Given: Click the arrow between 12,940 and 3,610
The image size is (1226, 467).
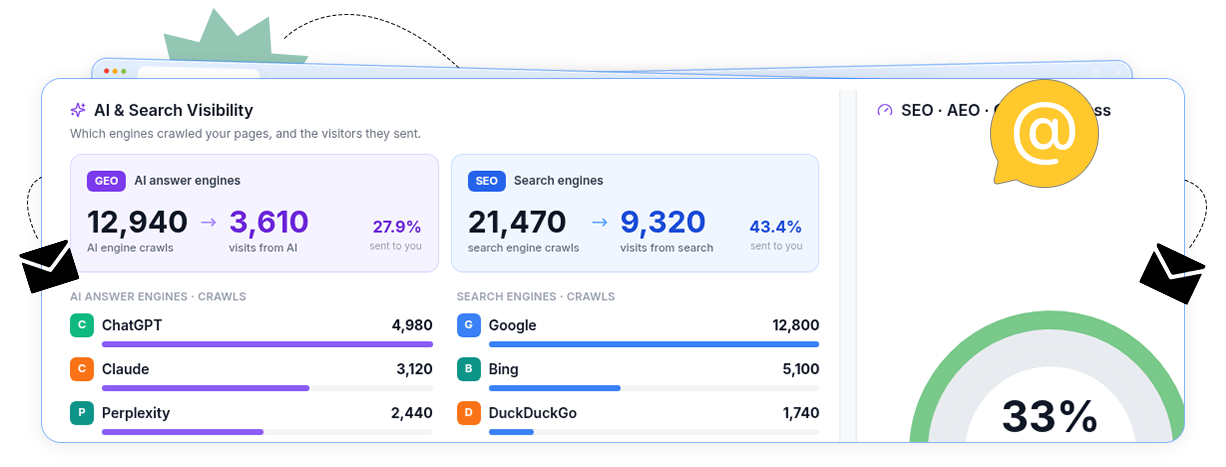Looking at the screenshot, I should [208, 222].
